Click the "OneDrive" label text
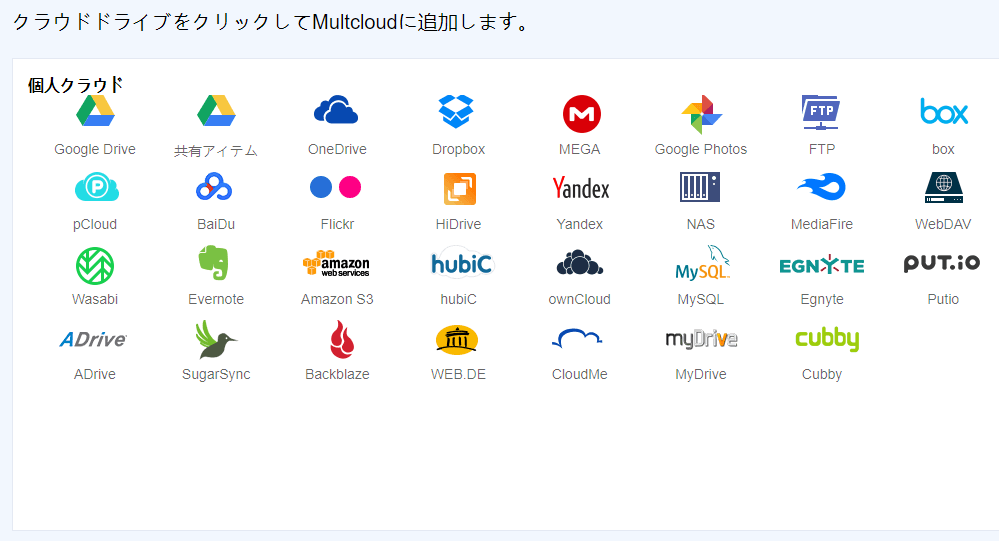Viewport: 999px width, 541px height. 337,149
